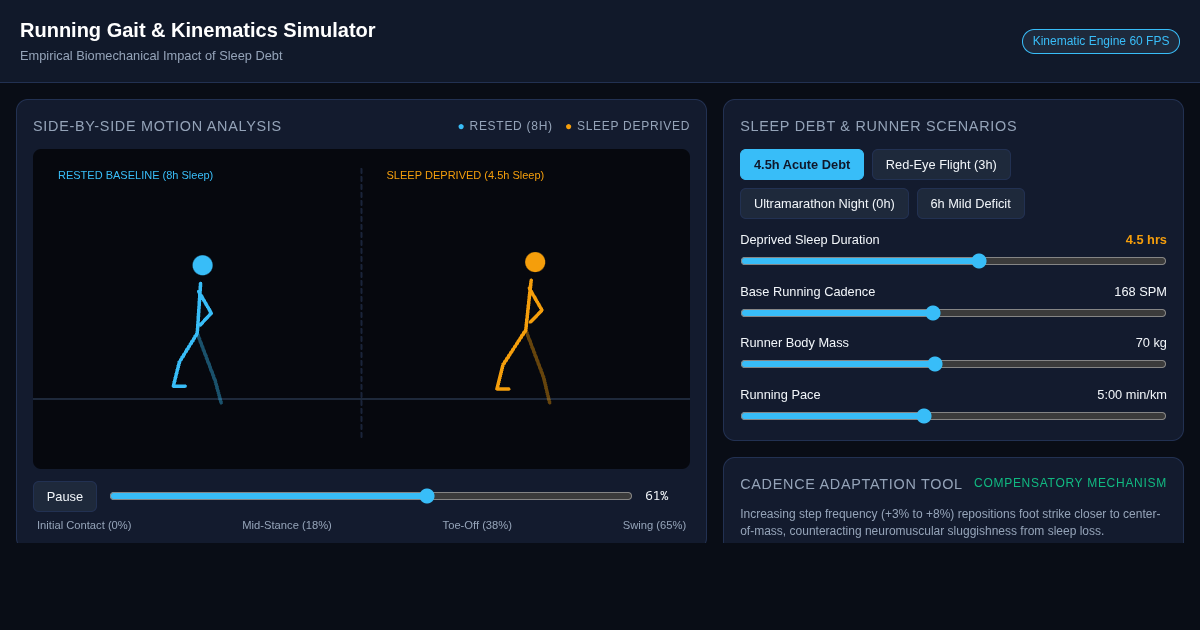The width and height of the screenshot is (1200, 630).
Task: Click the gait cycle progress slider
Action: click(x=371, y=496)
